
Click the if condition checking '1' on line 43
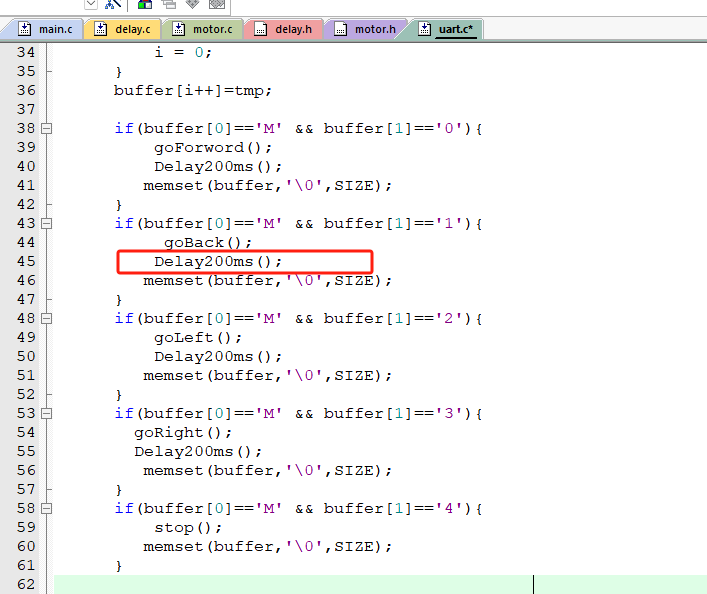pos(298,224)
